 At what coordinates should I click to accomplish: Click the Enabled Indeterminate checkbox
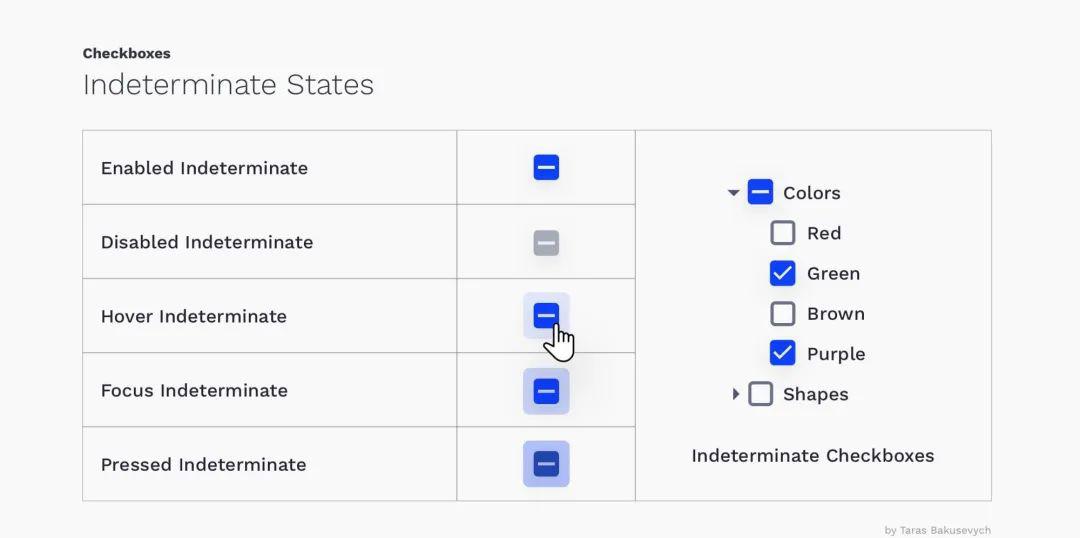pyautogui.click(x=546, y=167)
